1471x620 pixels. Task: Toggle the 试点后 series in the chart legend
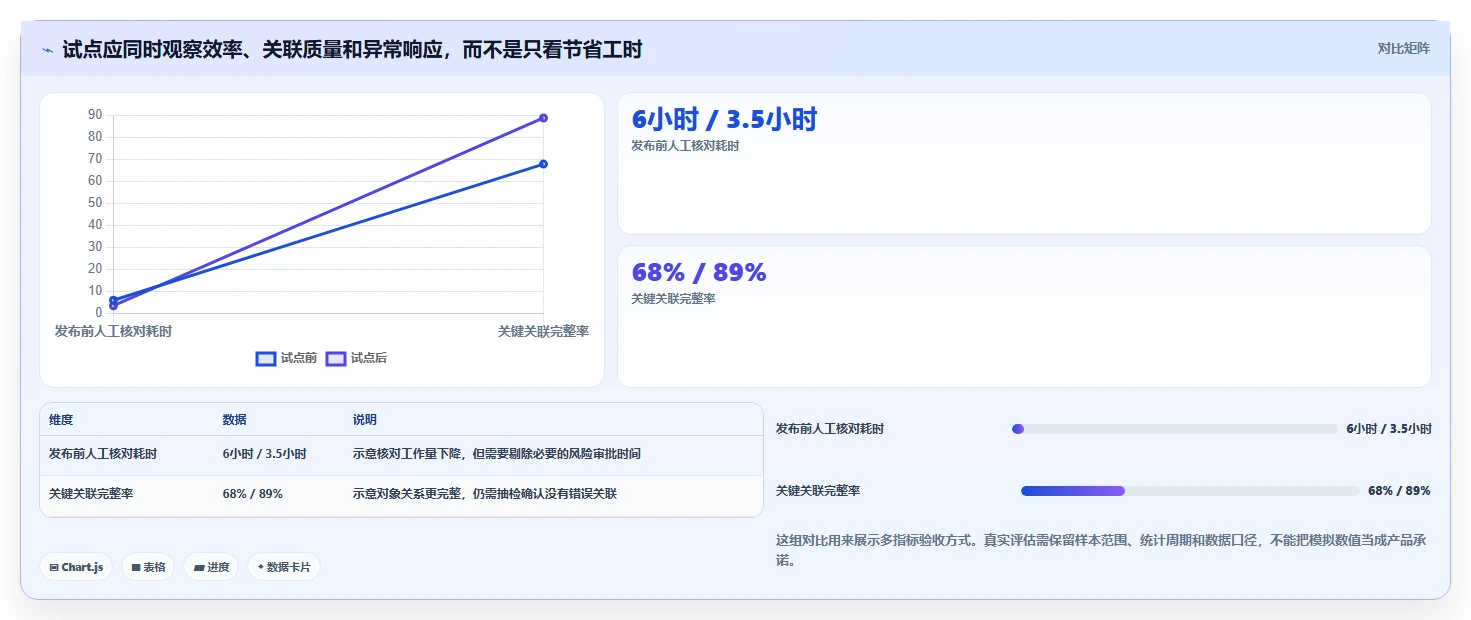coord(356,358)
